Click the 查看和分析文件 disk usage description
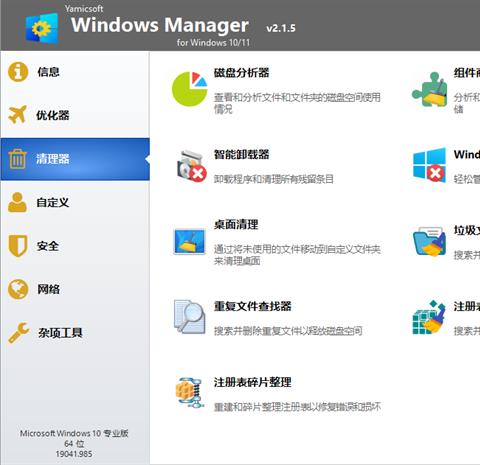Image resolution: width=480 pixels, height=465 pixels. (x=297, y=103)
